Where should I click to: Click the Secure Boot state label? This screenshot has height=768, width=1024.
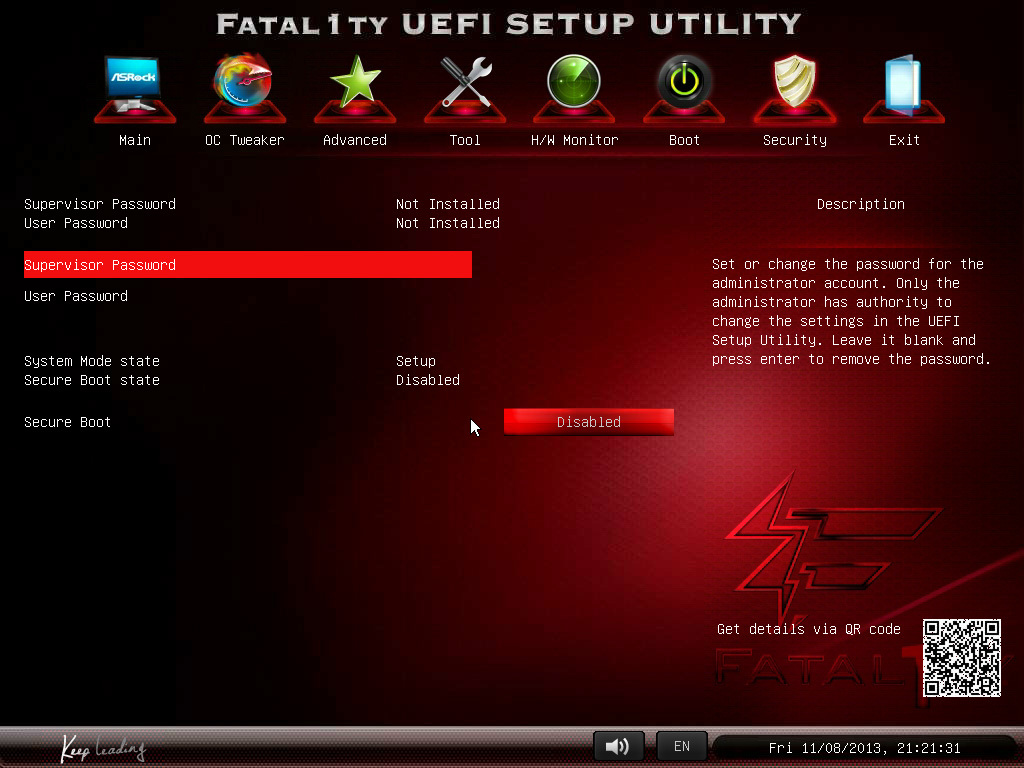(92, 379)
